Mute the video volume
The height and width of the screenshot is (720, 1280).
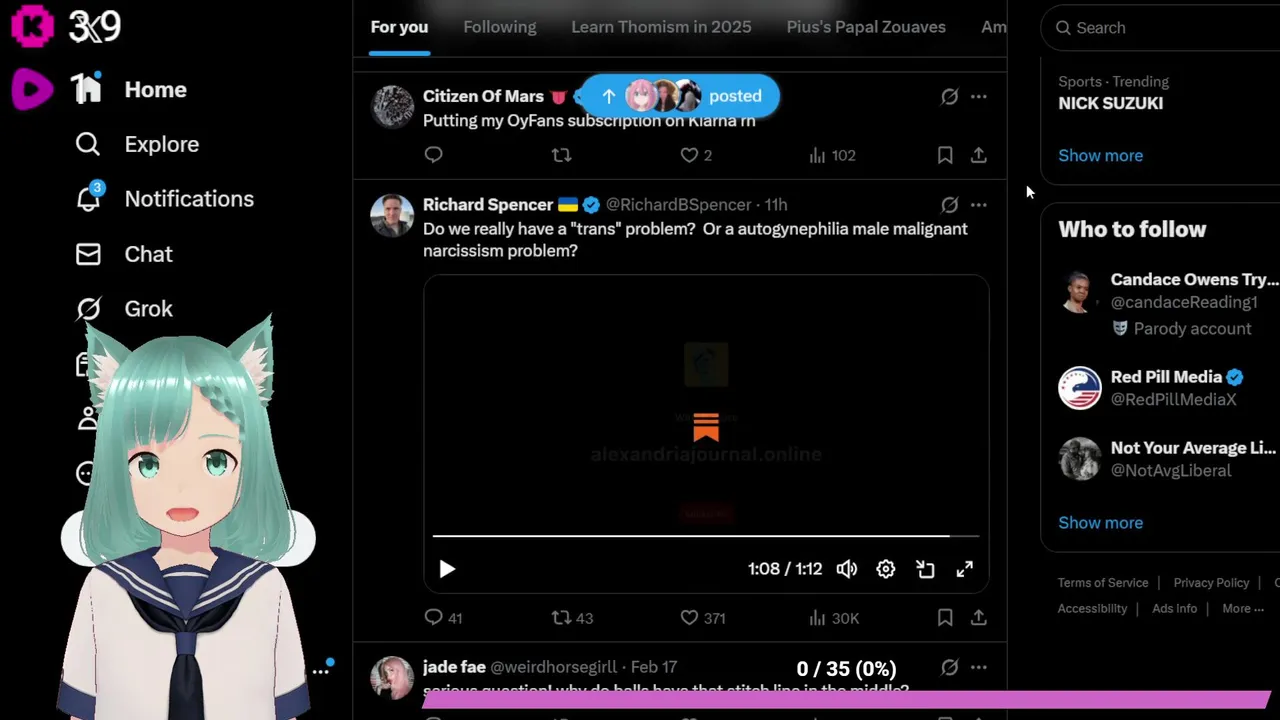point(847,569)
